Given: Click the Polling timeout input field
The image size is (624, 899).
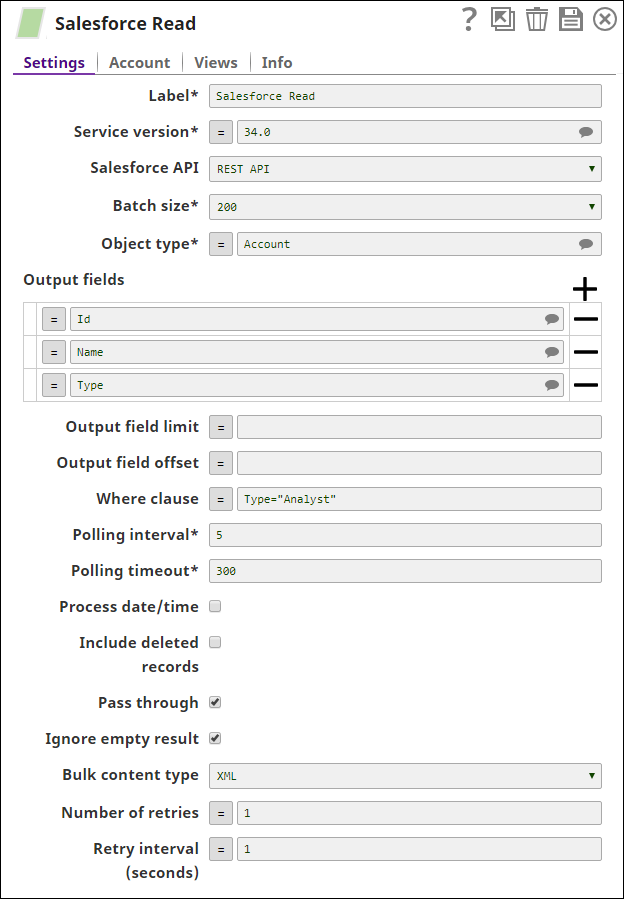Looking at the screenshot, I should pyautogui.click(x=405, y=571).
